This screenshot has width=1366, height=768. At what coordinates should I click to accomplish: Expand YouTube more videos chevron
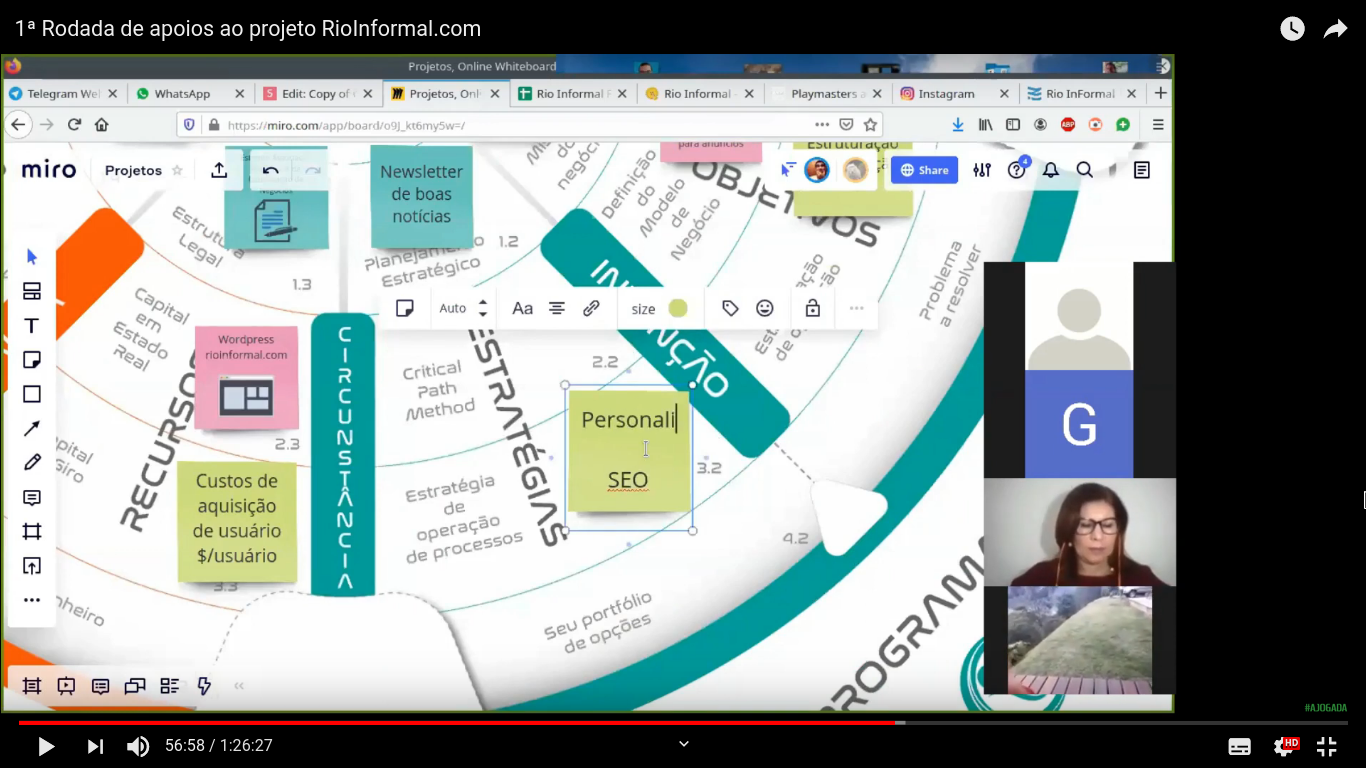coord(684,744)
